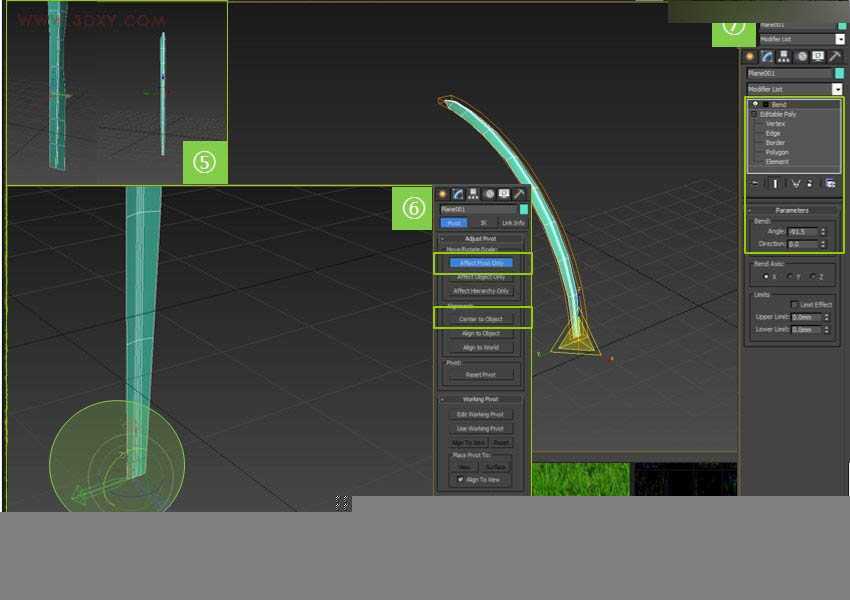The image size is (850, 600).
Task: Click the Edit Working Pivot button
Action: coord(480,415)
